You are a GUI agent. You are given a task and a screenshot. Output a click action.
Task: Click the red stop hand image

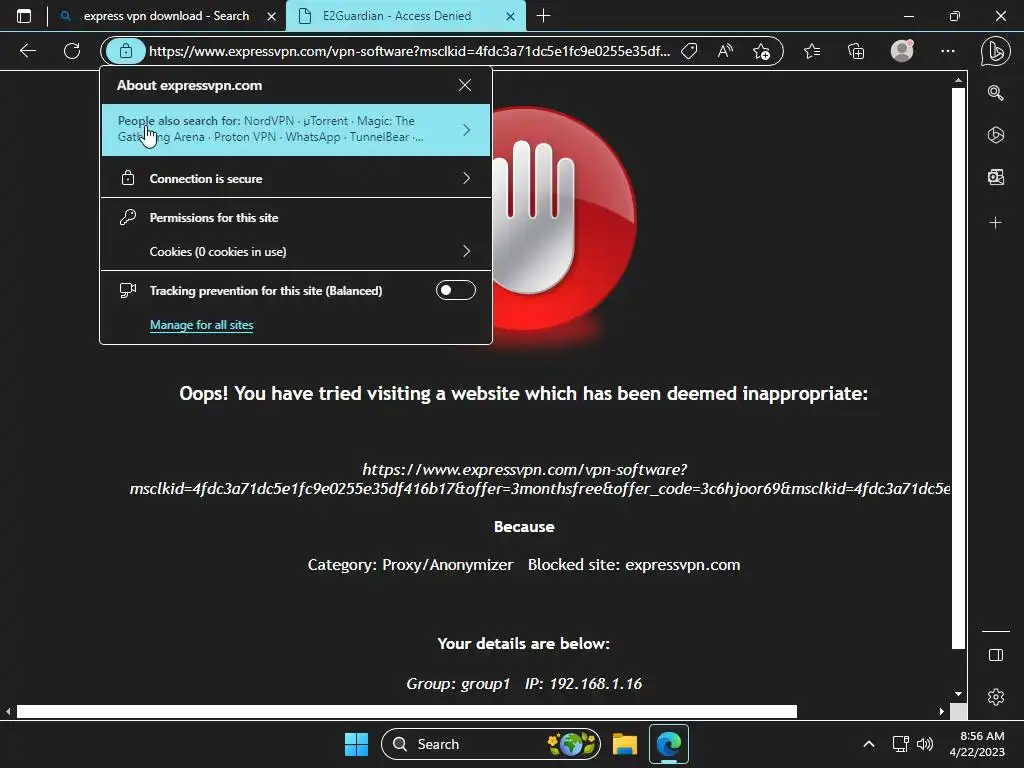pos(565,219)
